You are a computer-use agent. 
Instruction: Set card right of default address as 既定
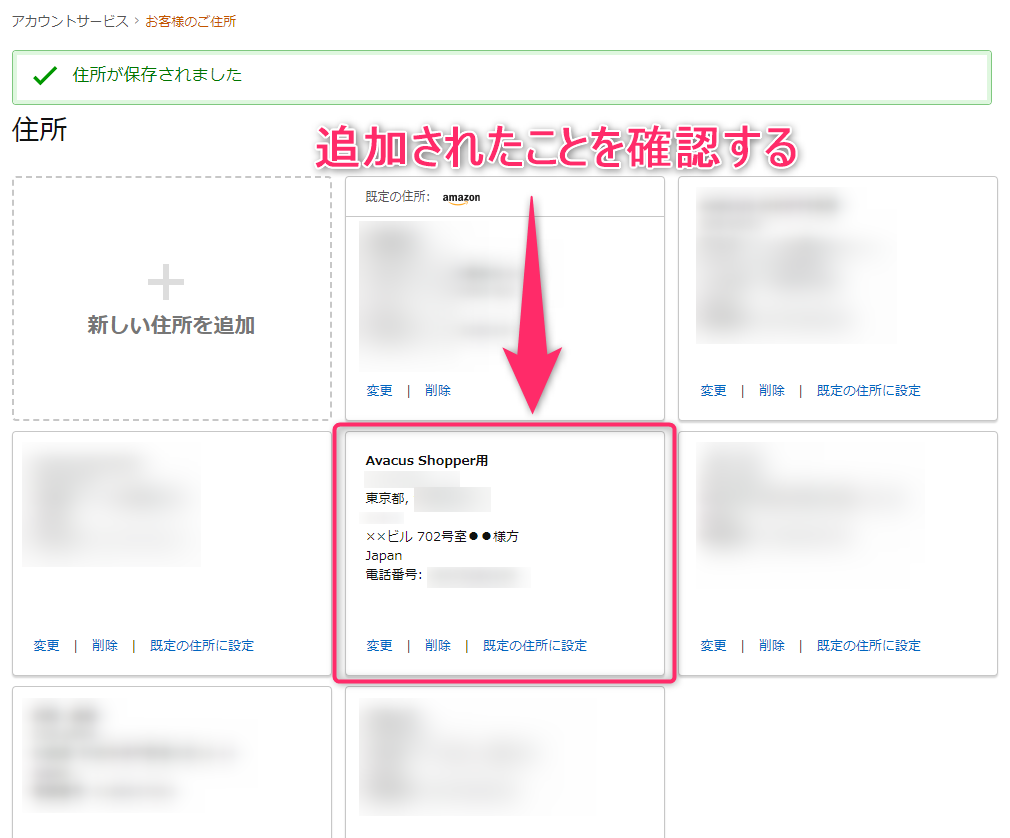868,391
